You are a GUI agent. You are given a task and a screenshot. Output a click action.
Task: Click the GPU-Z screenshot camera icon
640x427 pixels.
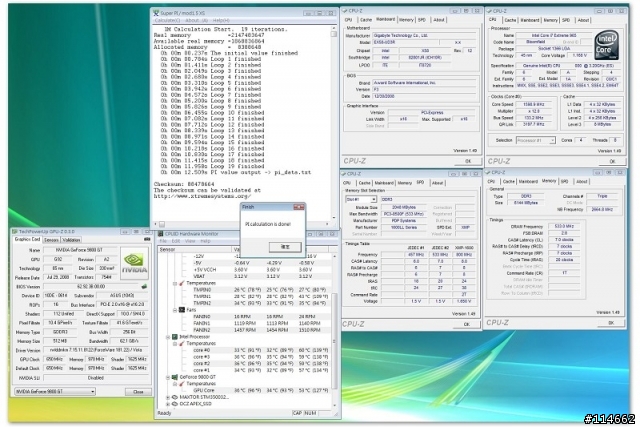pyautogui.click(x=147, y=239)
